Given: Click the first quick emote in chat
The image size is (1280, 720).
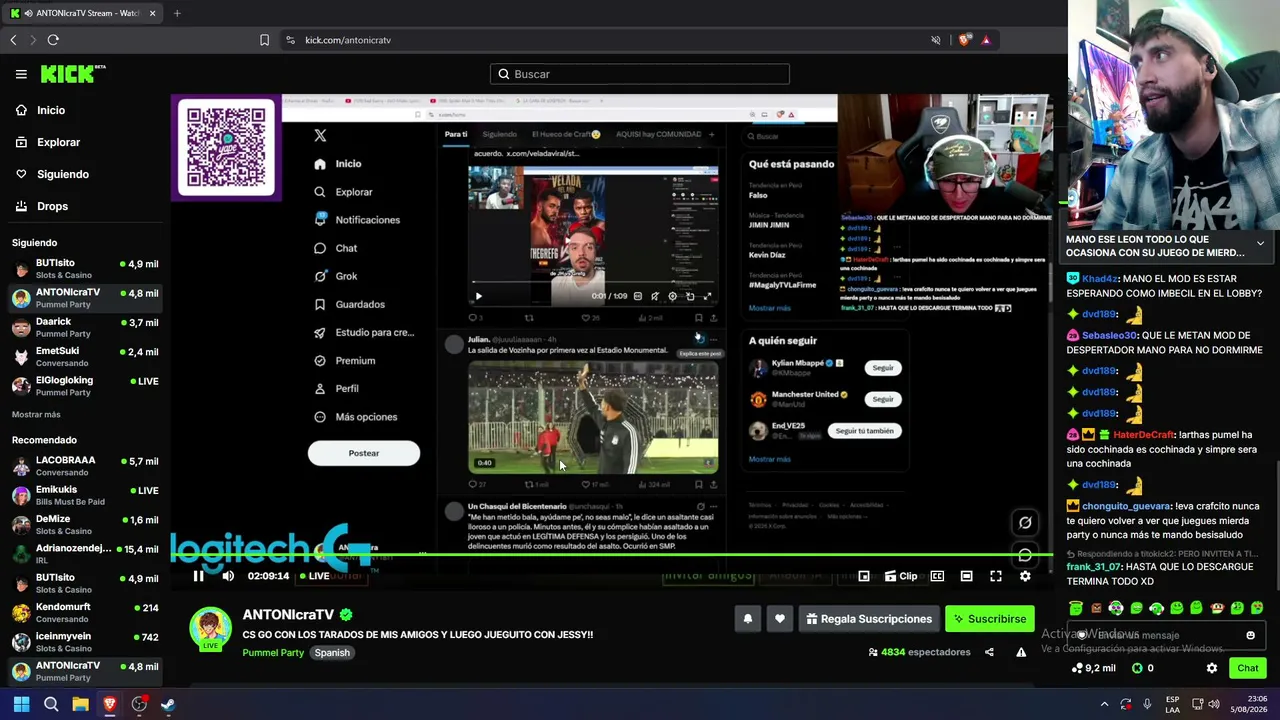Looking at the screenshot, I should (1076, 608).
